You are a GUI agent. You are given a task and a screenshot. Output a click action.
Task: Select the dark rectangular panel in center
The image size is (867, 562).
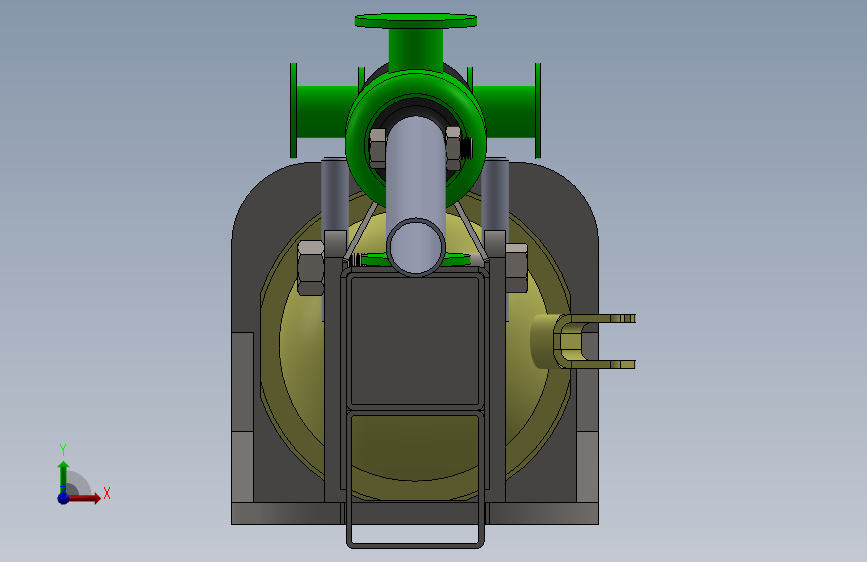point(415,341)
